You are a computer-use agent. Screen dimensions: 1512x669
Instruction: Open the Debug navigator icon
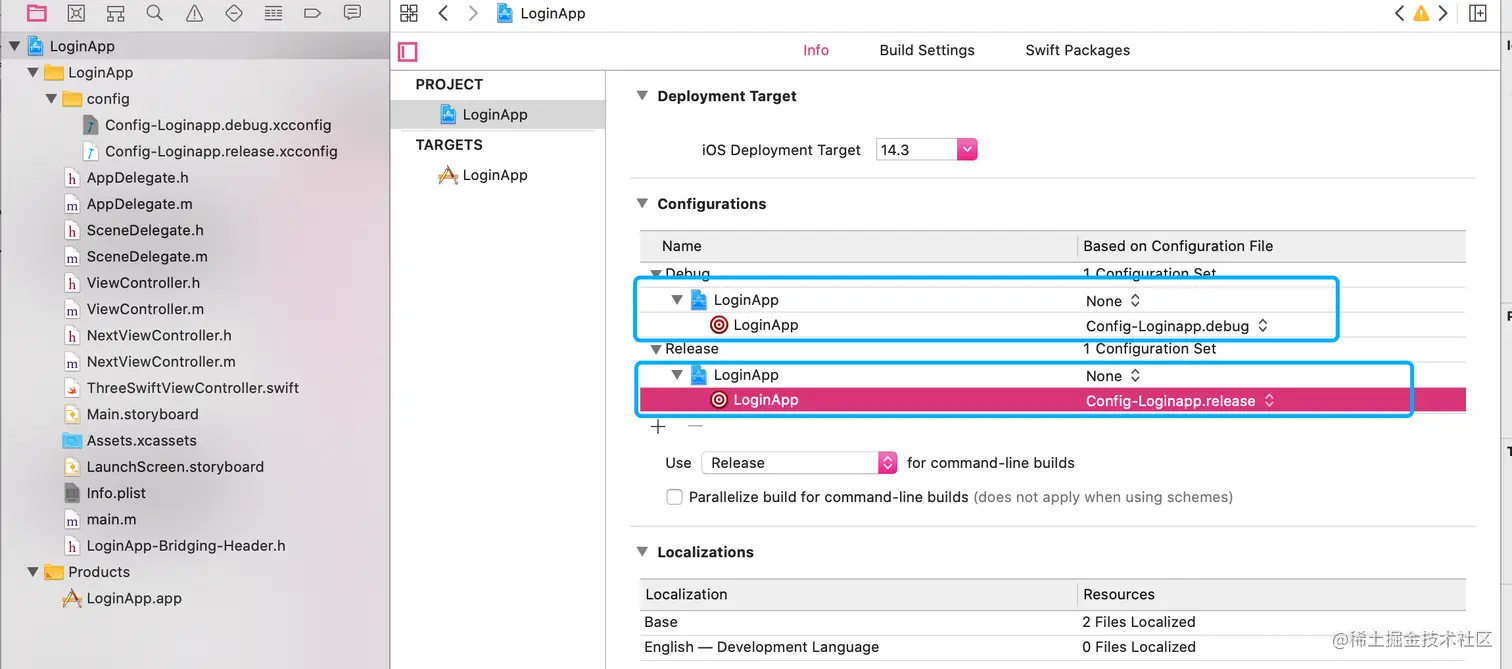tap(273, 13)
